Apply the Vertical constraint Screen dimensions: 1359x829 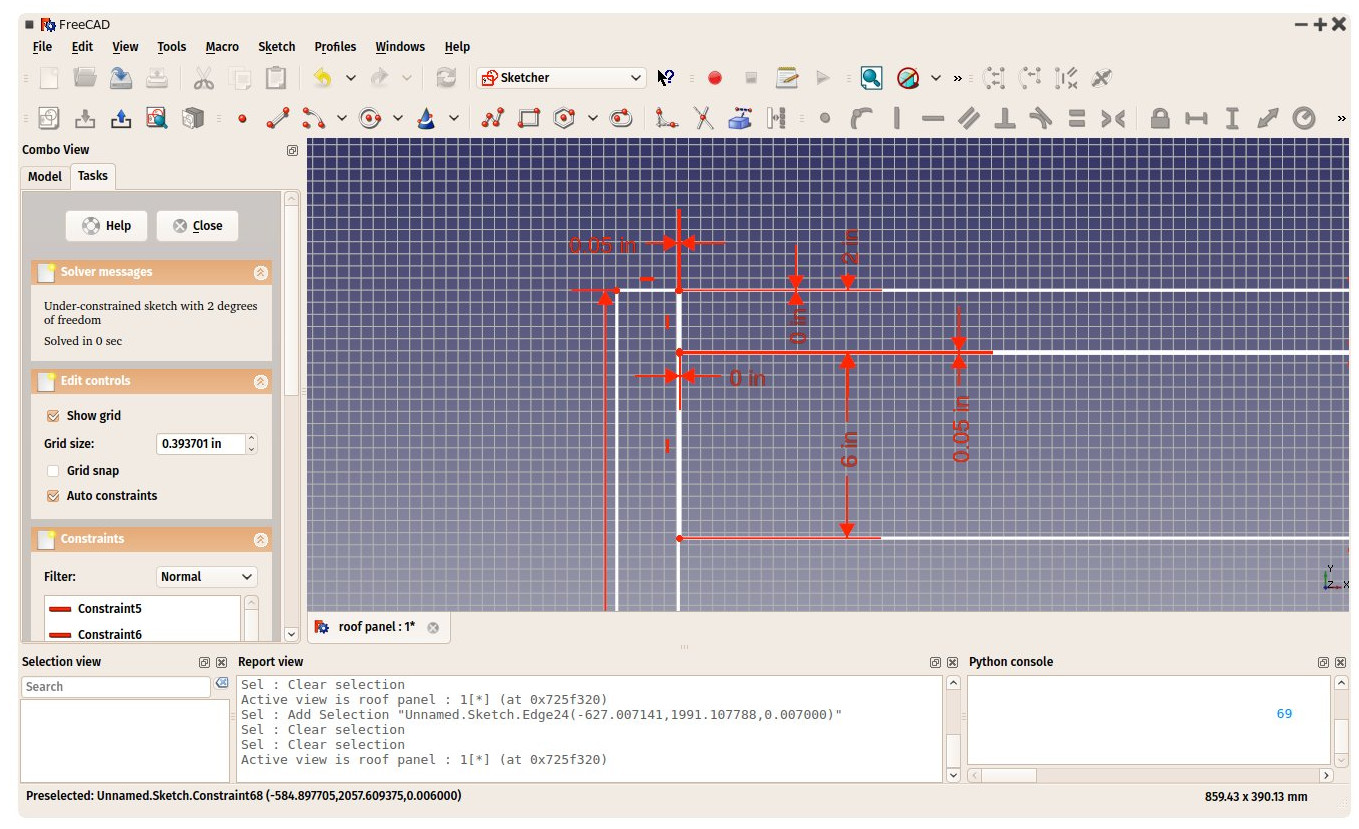(897, 118)
